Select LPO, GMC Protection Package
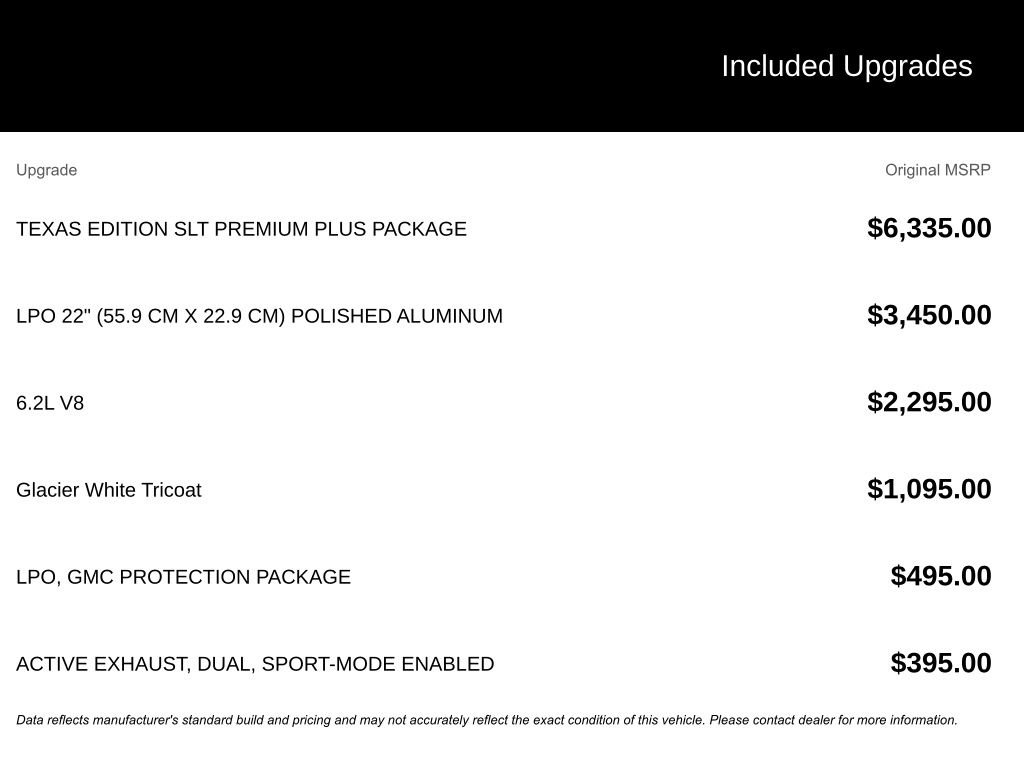This screenshot has width=1024, height=768. [x=184, y=577]
